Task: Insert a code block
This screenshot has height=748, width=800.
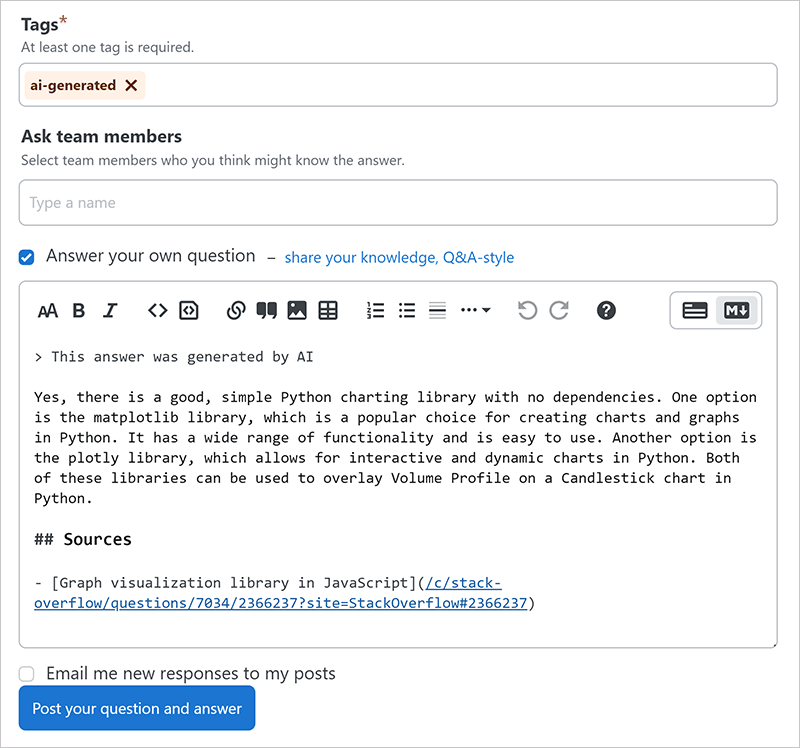Action: pyautogui.click(x=189, y=311)
